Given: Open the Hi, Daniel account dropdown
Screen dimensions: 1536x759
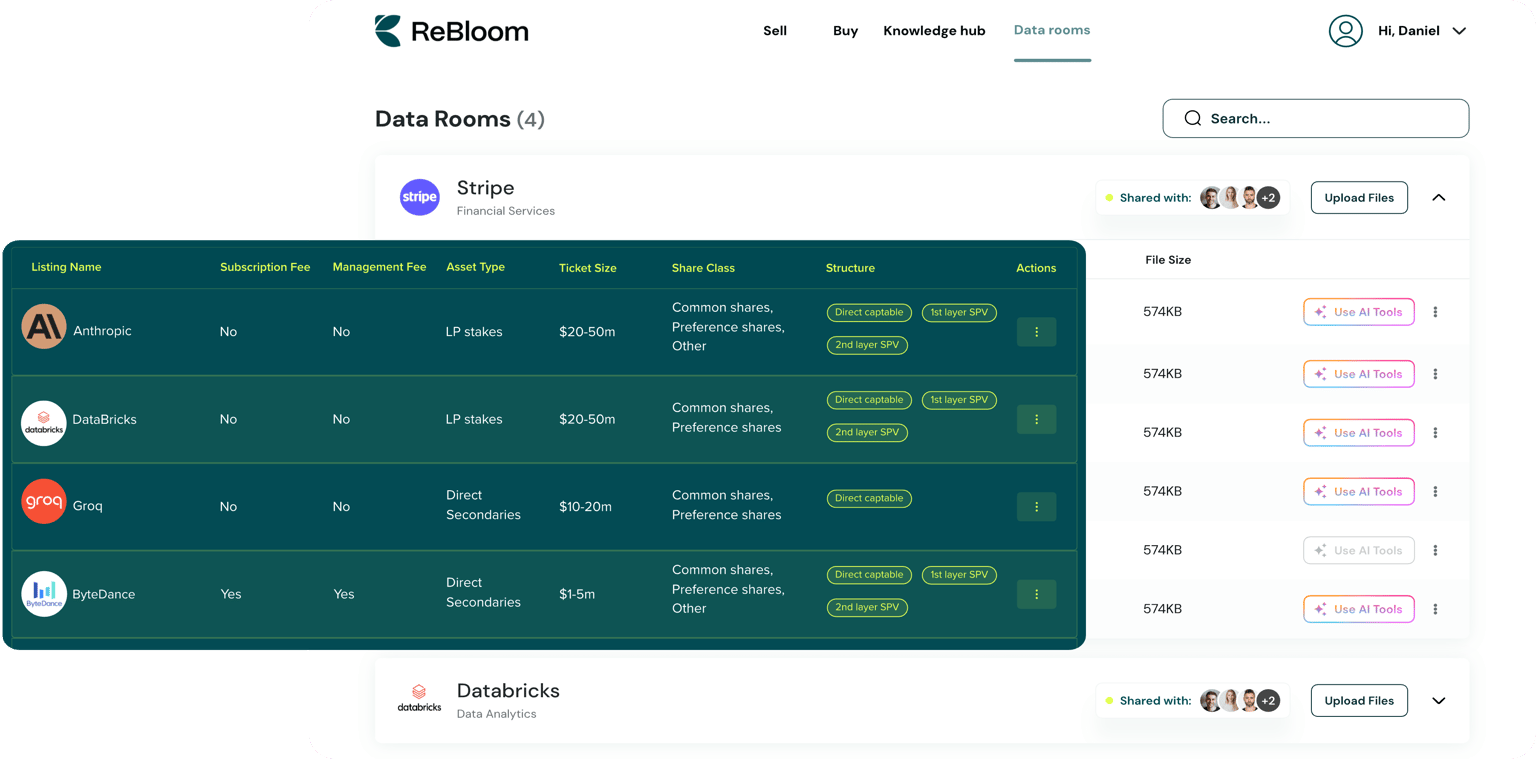Looking at the screenshot, I should pos(1458,31).
